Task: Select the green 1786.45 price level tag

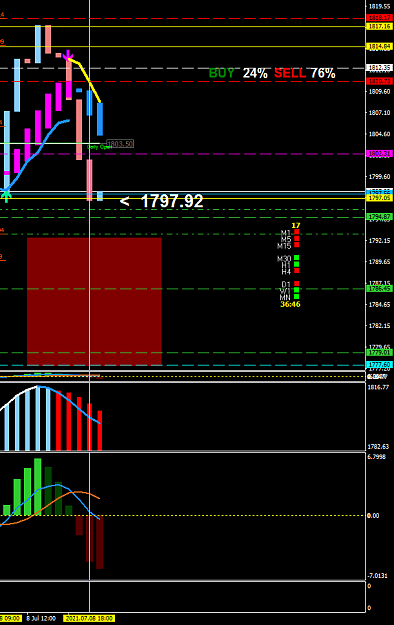Action: [x=379, y=288]
